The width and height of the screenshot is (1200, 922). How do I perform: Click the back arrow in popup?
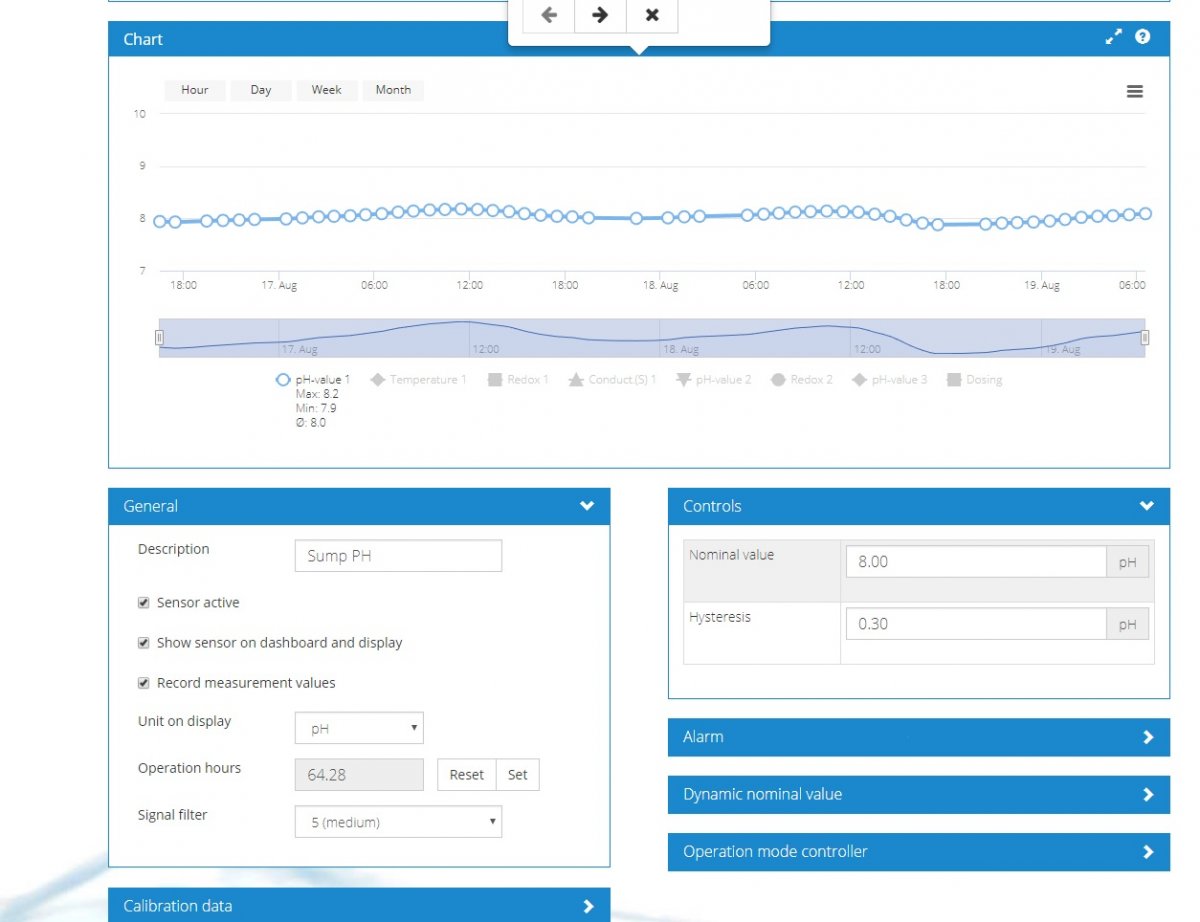548,15
